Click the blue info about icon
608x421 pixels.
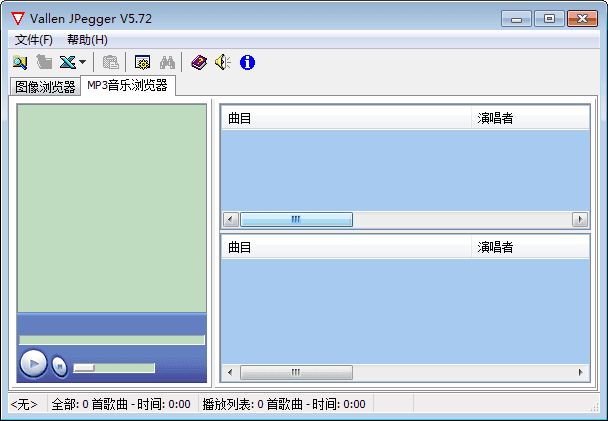tap(247, 63)
